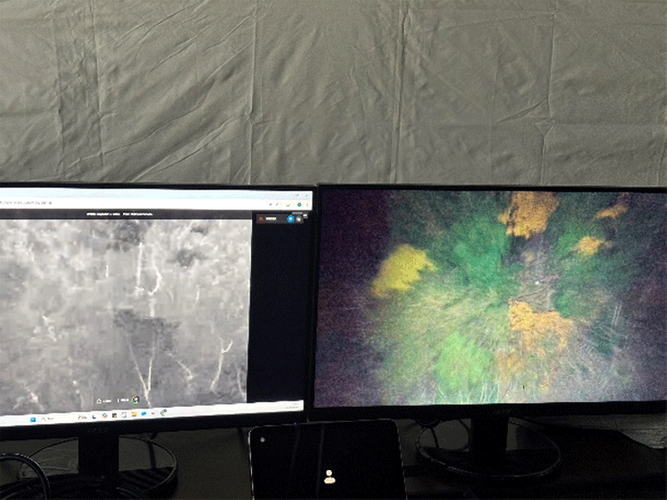
Task: Click the grayscale thermal video feed
Action: pos(124,312)
